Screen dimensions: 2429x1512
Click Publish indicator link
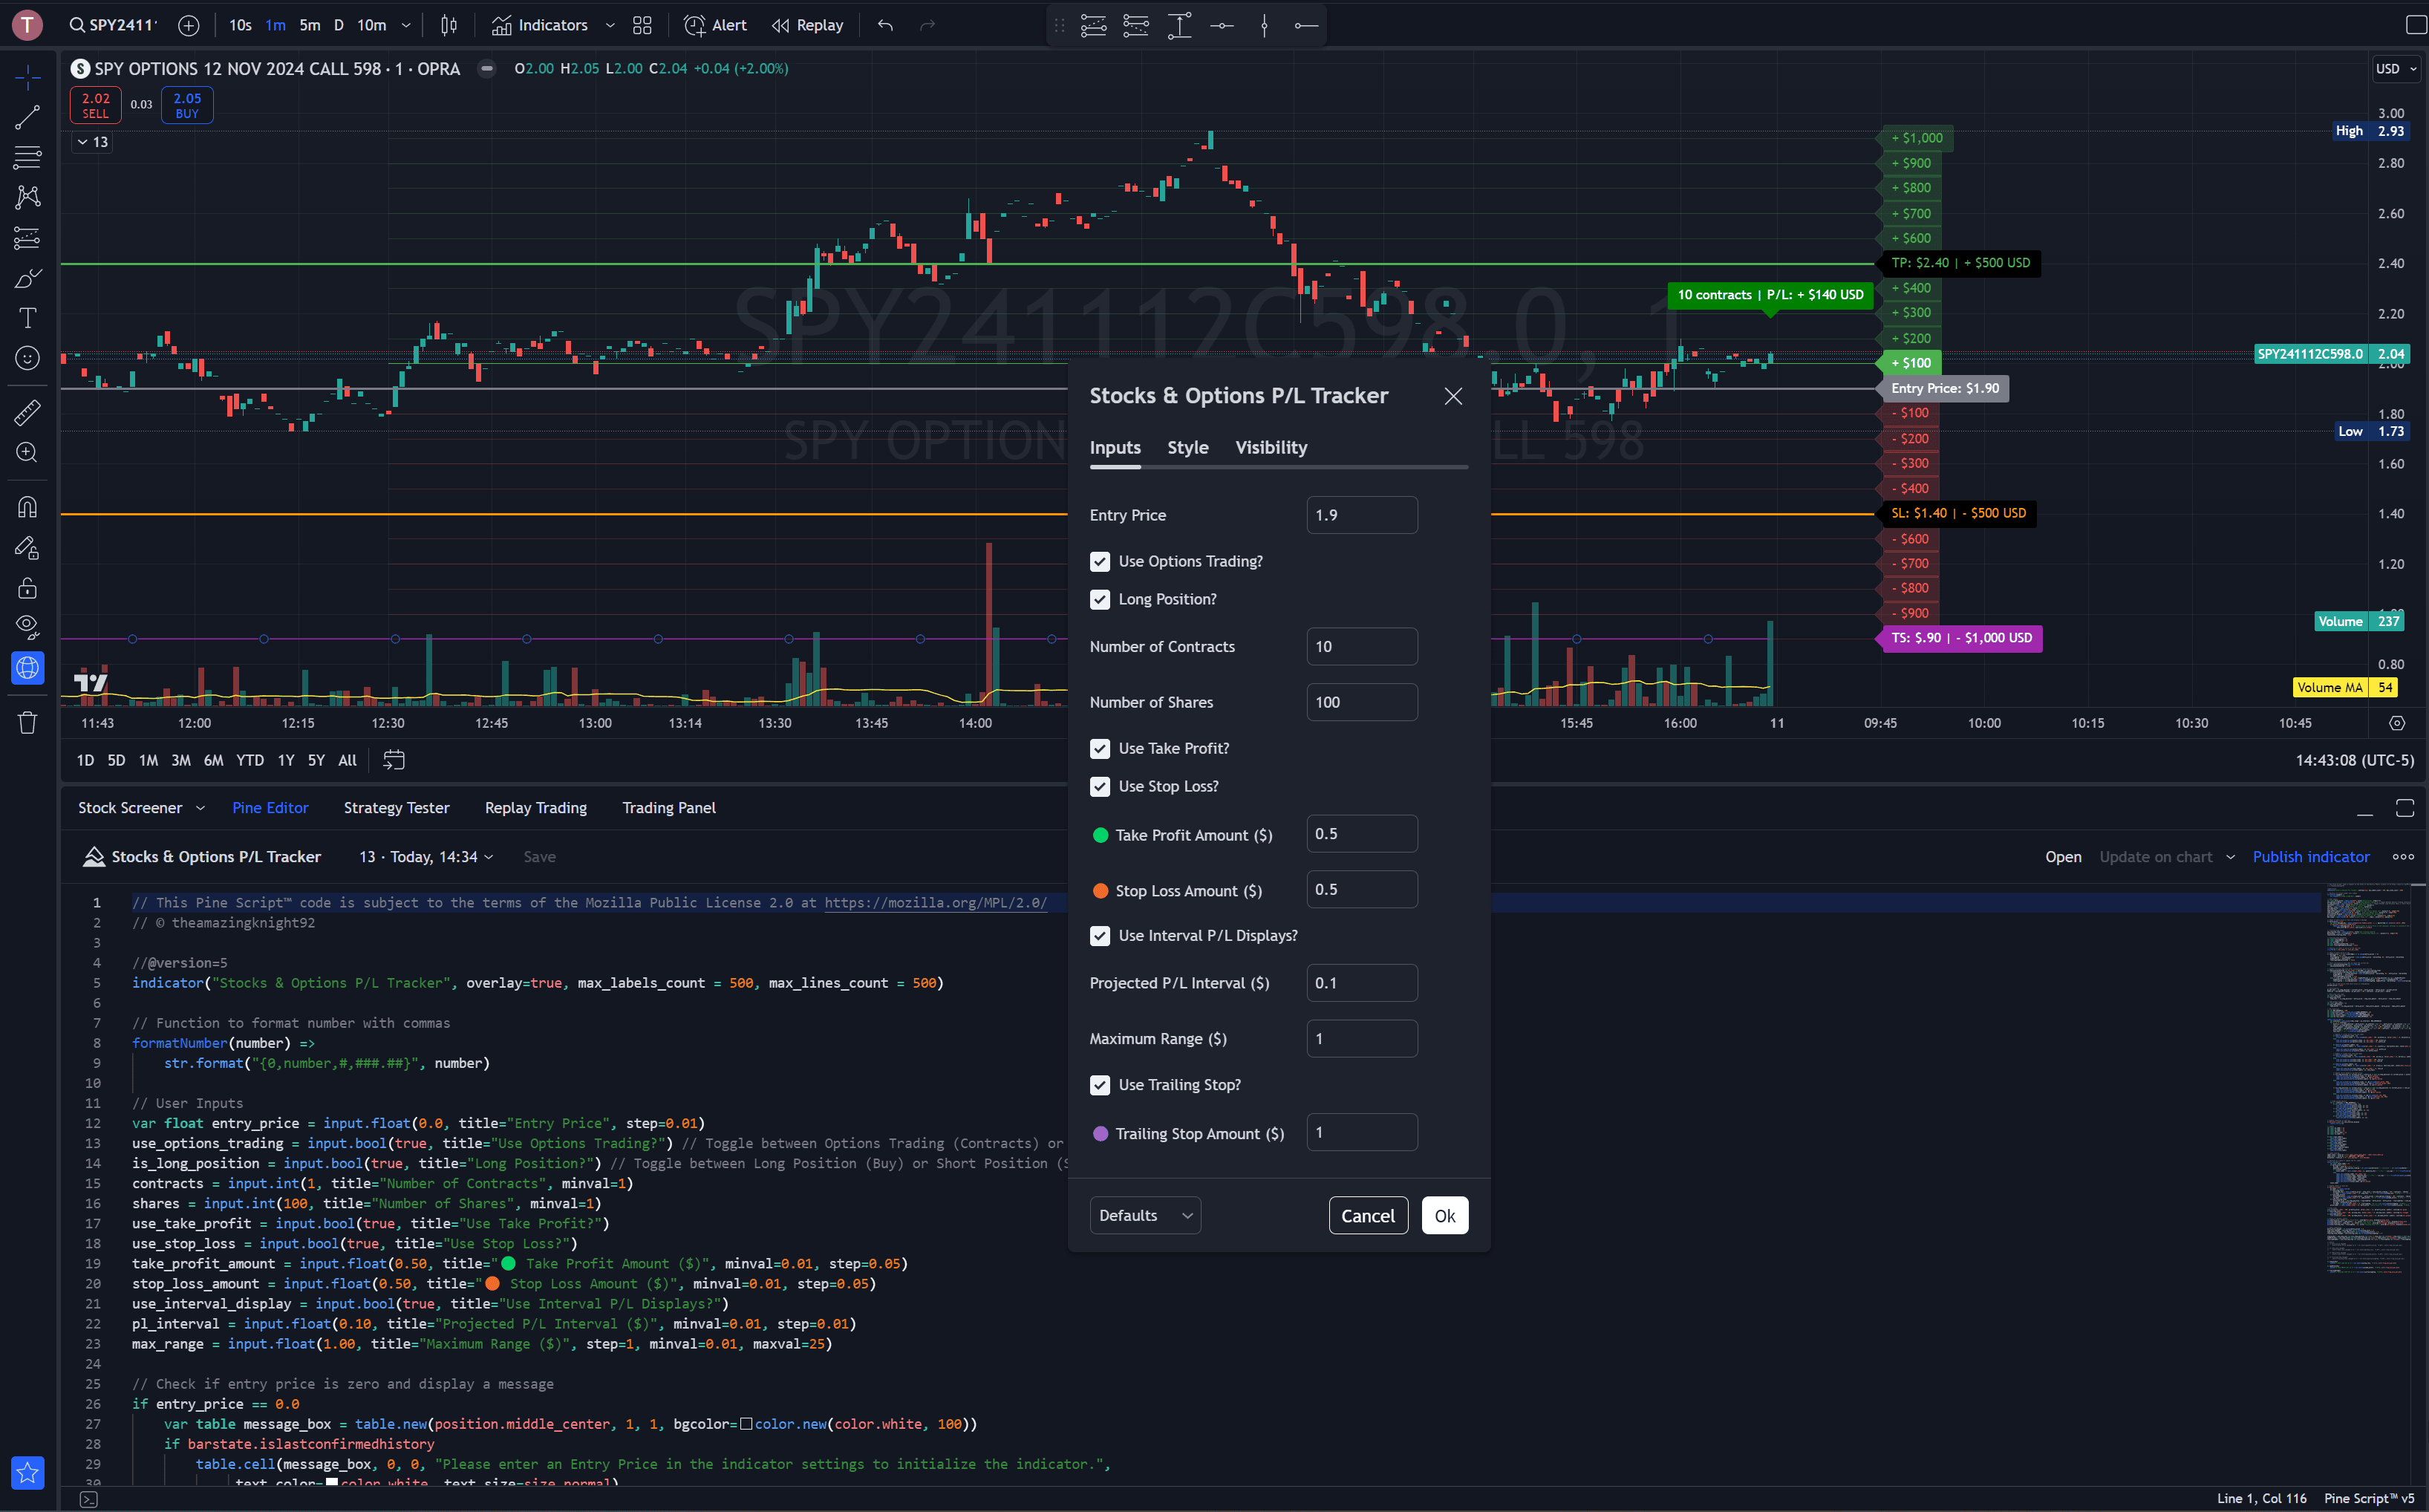2310,857
